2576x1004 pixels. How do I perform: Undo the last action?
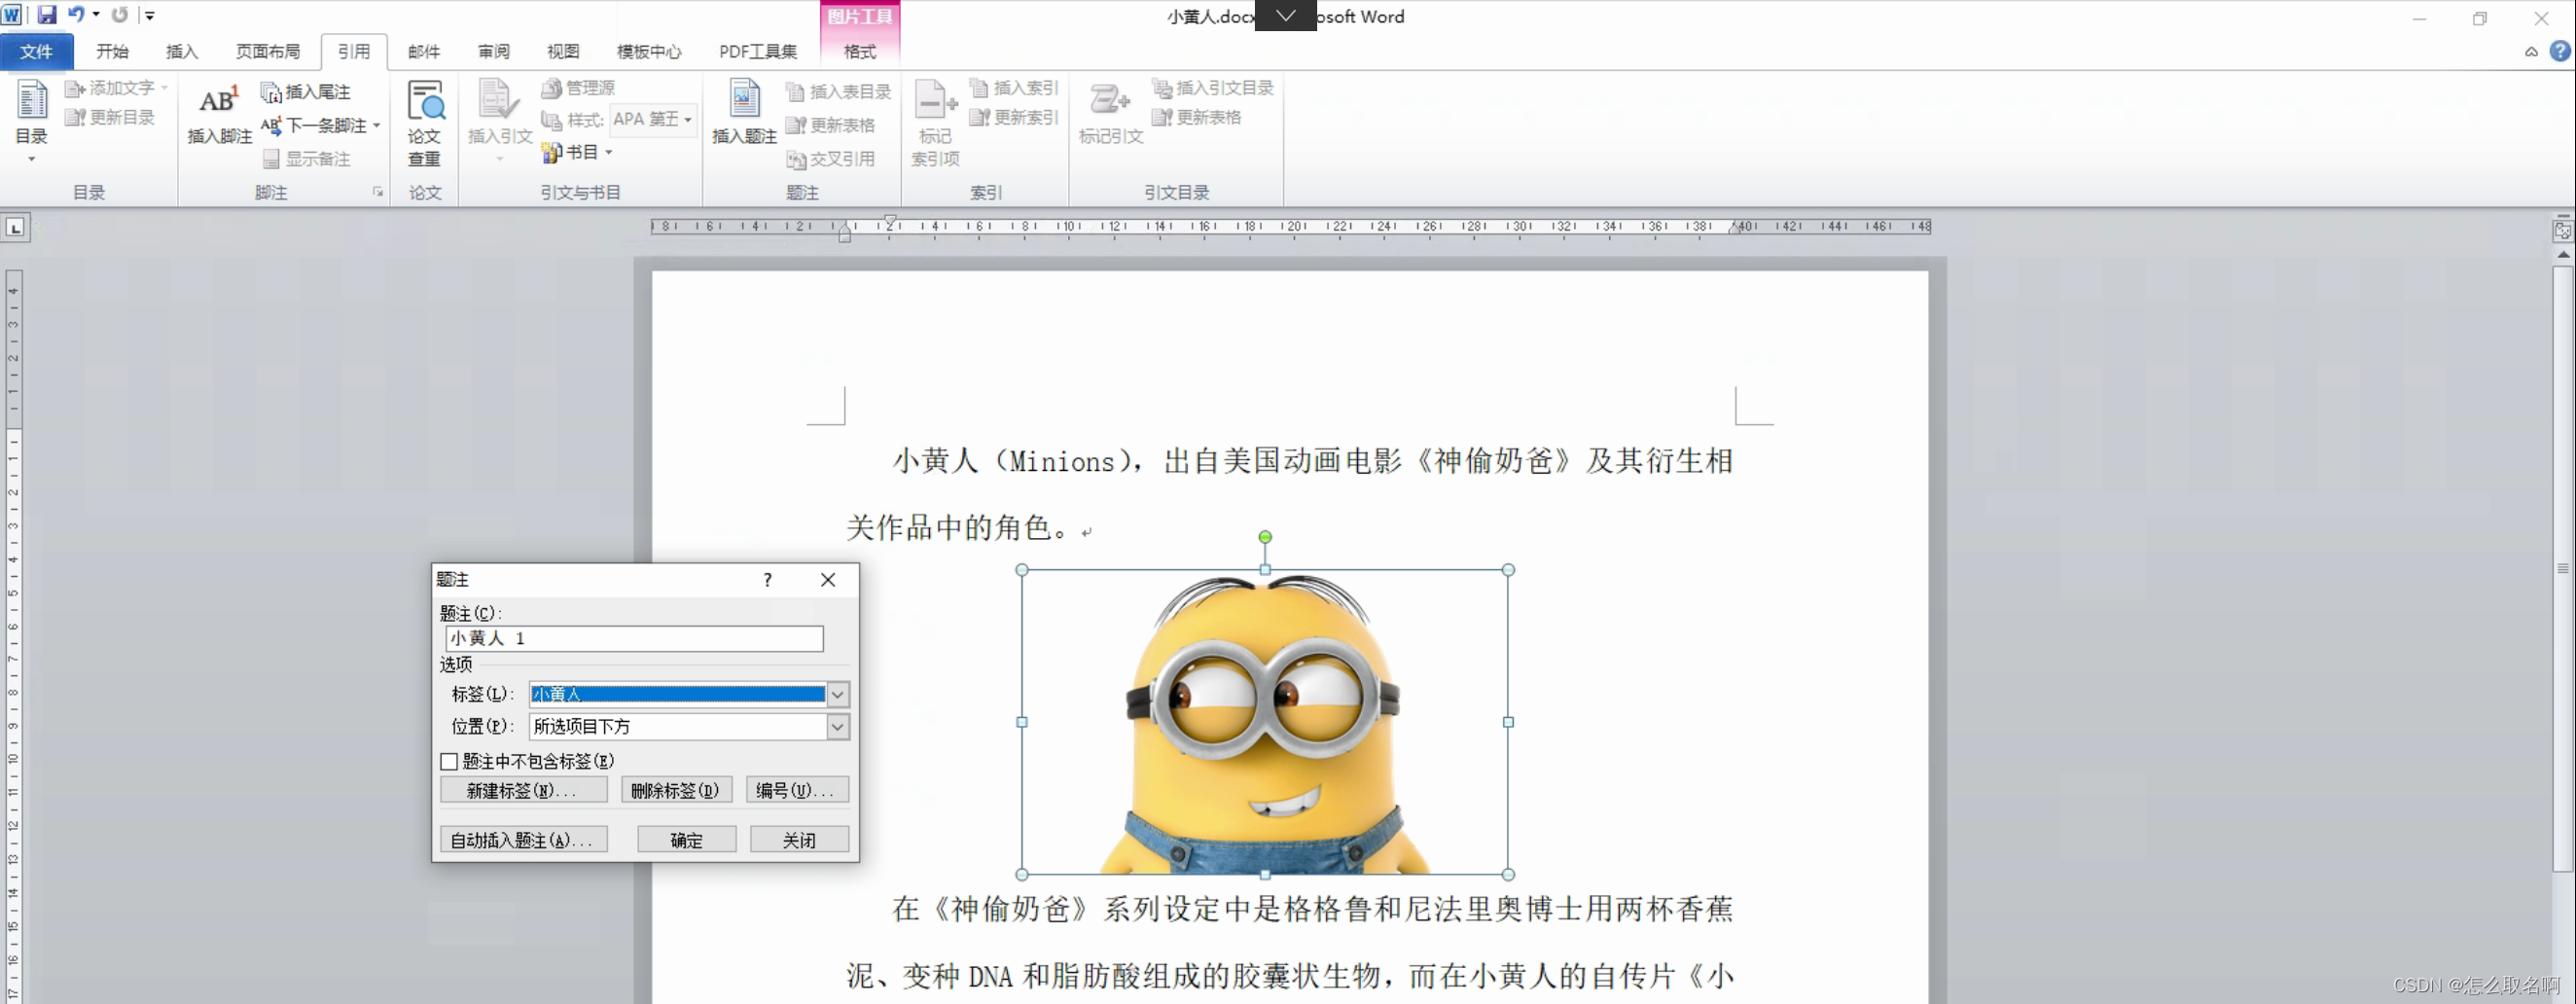click(76, 15)
